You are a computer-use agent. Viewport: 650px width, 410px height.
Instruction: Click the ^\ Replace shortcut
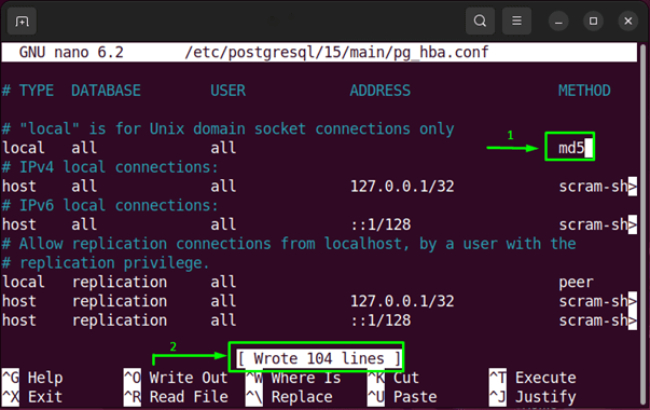click(289, 397)
